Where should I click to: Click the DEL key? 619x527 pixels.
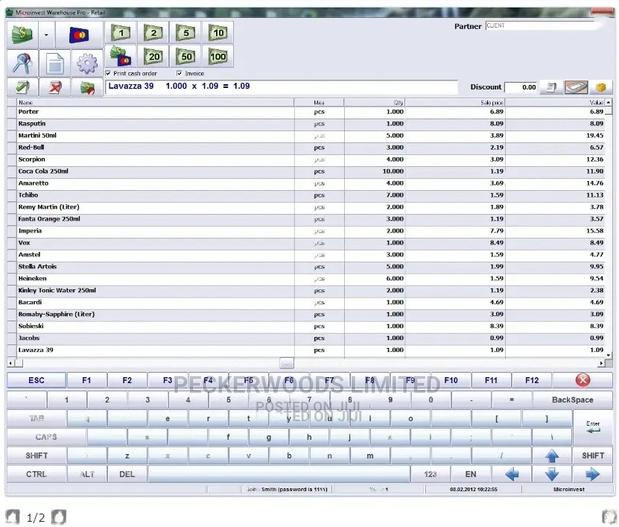pyautogui.click(x=127, y=474)
